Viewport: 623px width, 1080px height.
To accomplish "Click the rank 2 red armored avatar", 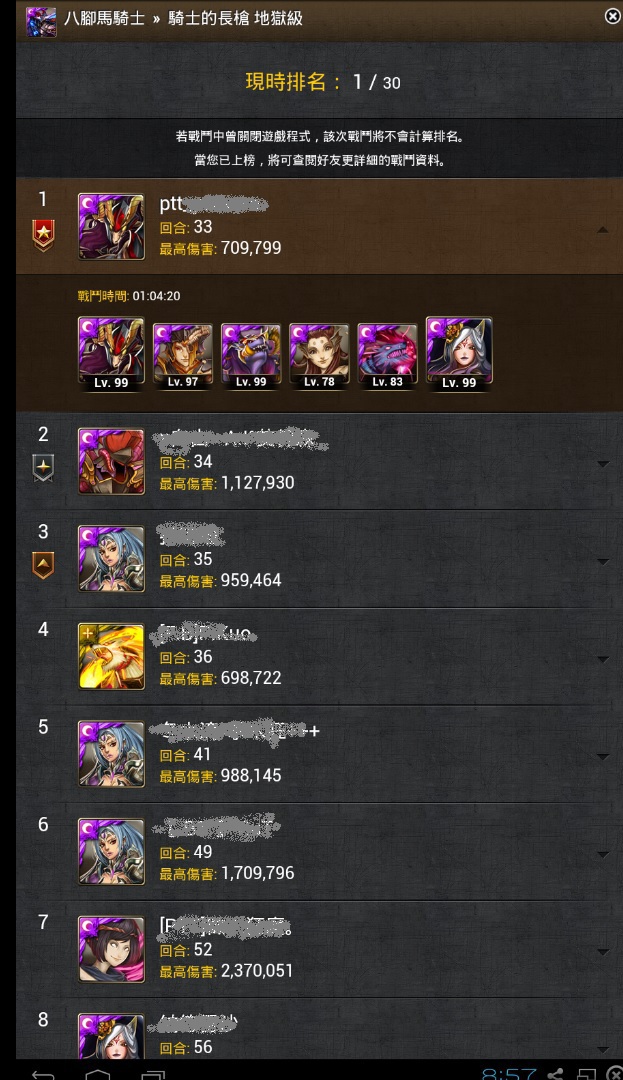I will click(112, 461).
